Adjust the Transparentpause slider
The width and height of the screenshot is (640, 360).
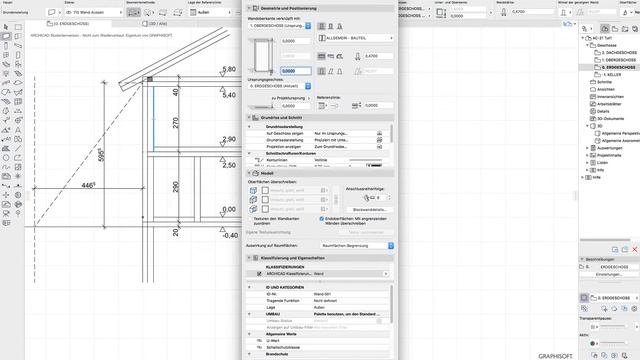pyautogui.click(x=614, y=326)
